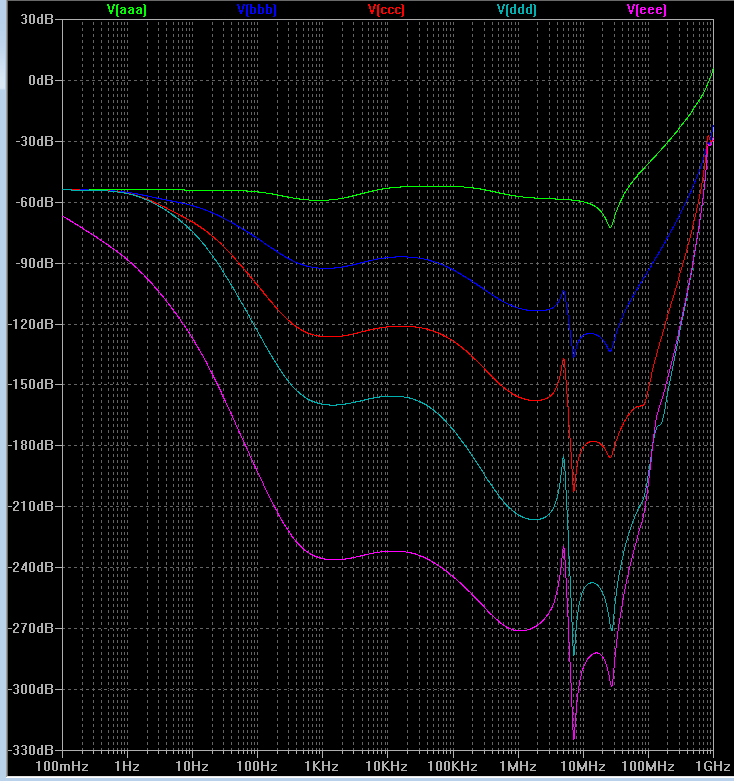Click the 30dB vertical axis label
The width and height of the screenshot is (734, 781).
tap(37, 19)
